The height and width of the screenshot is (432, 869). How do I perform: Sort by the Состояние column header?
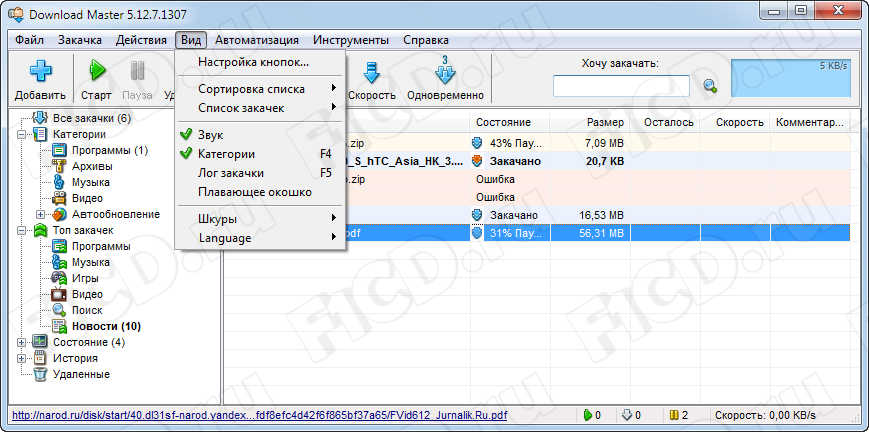[x=509, y=122]
